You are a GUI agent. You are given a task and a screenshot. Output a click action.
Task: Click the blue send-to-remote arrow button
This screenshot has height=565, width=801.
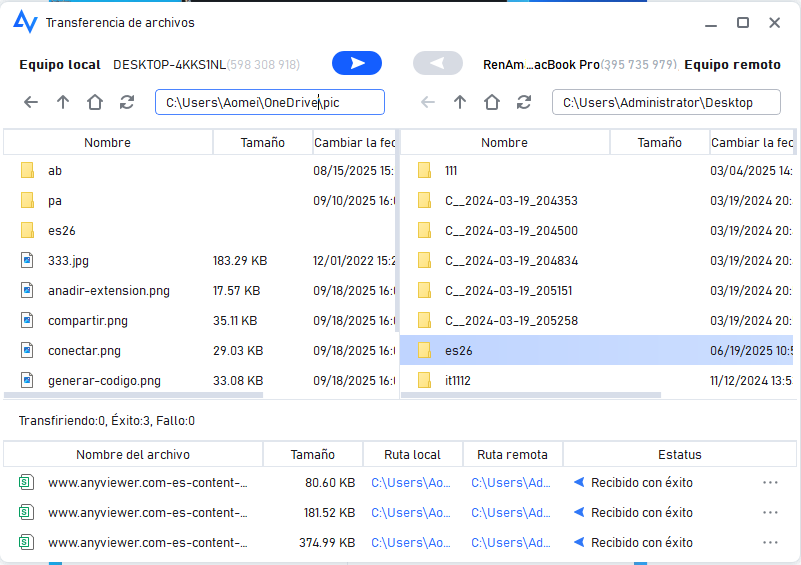coord(357,64)
